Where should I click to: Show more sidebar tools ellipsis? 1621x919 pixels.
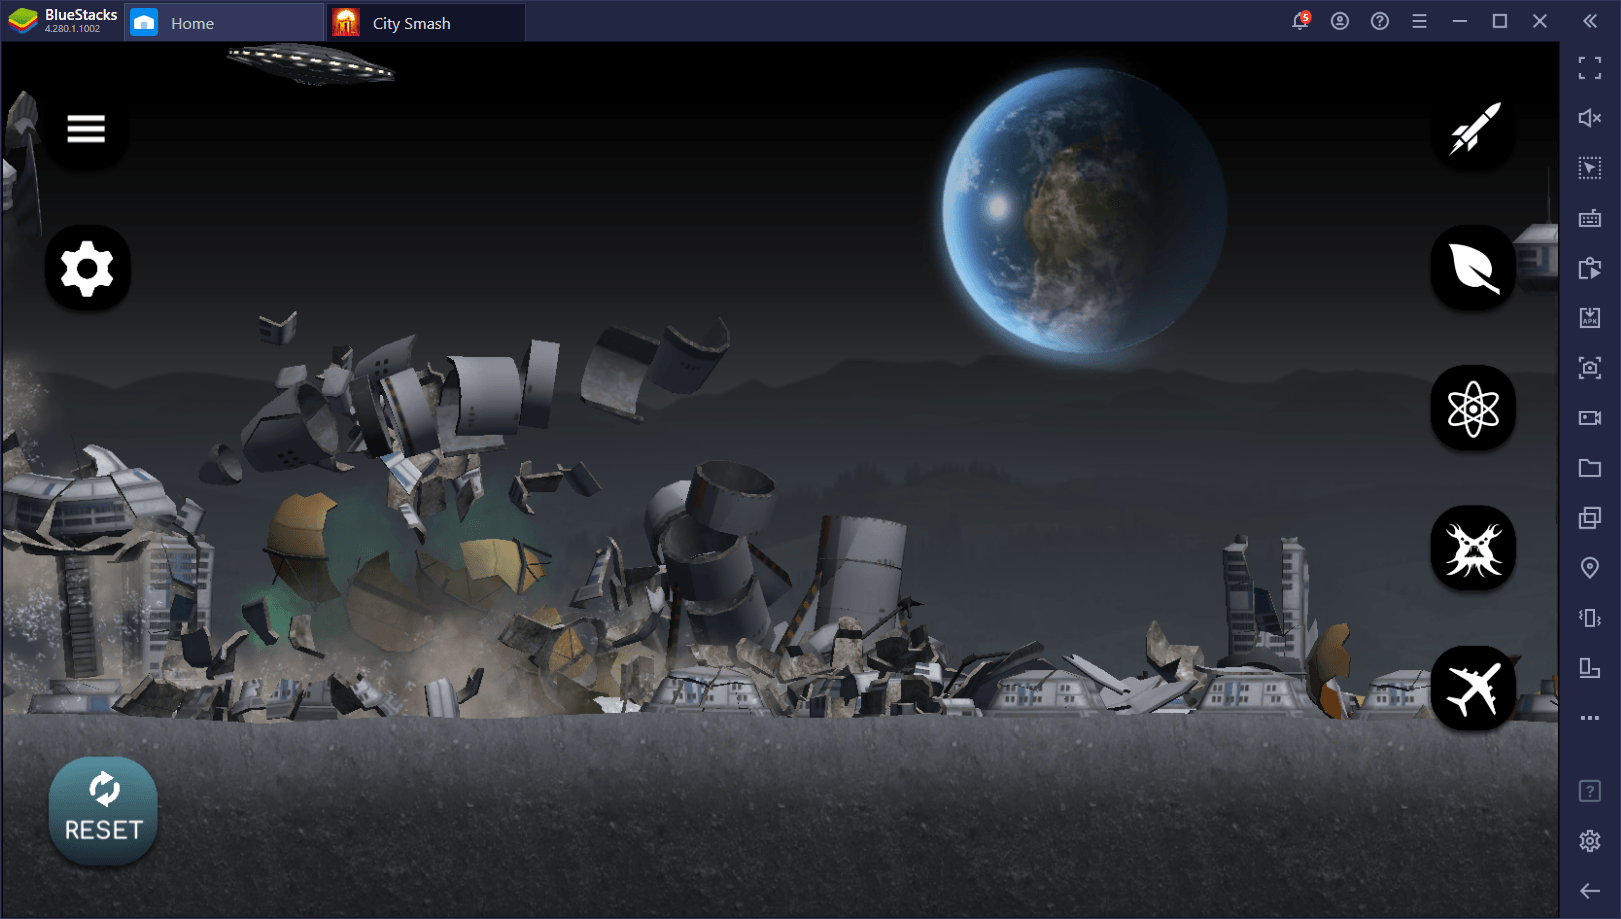point(1590,718)
